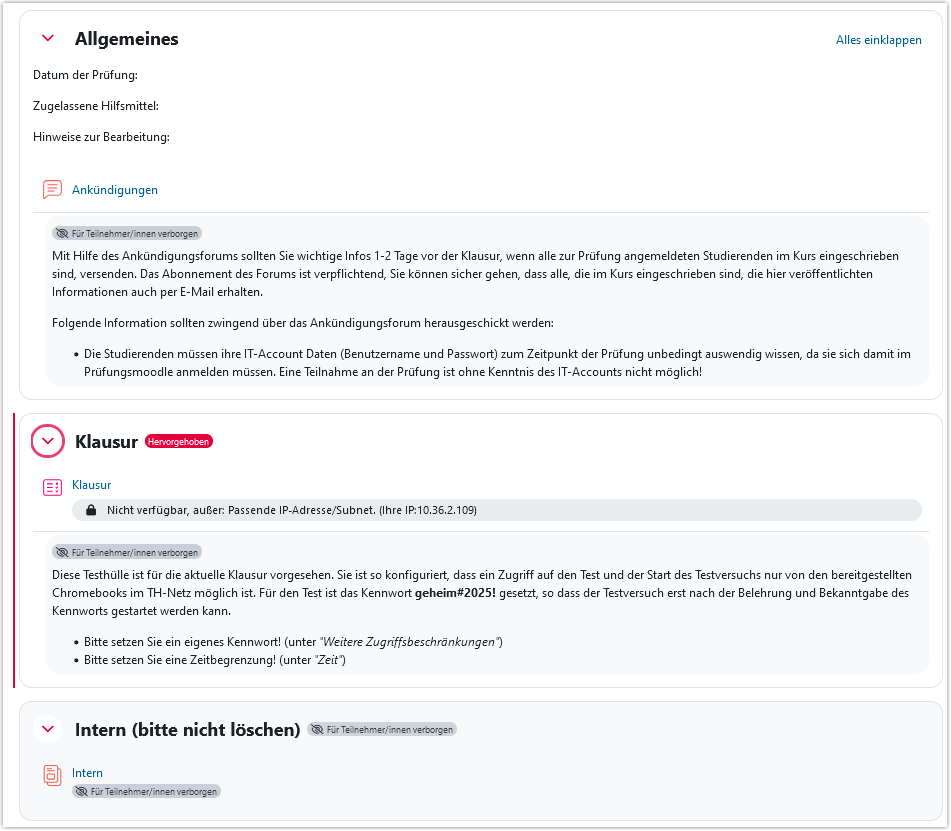
Task: Click the red Hervorgehoben badge
Action: click(179, 442)
